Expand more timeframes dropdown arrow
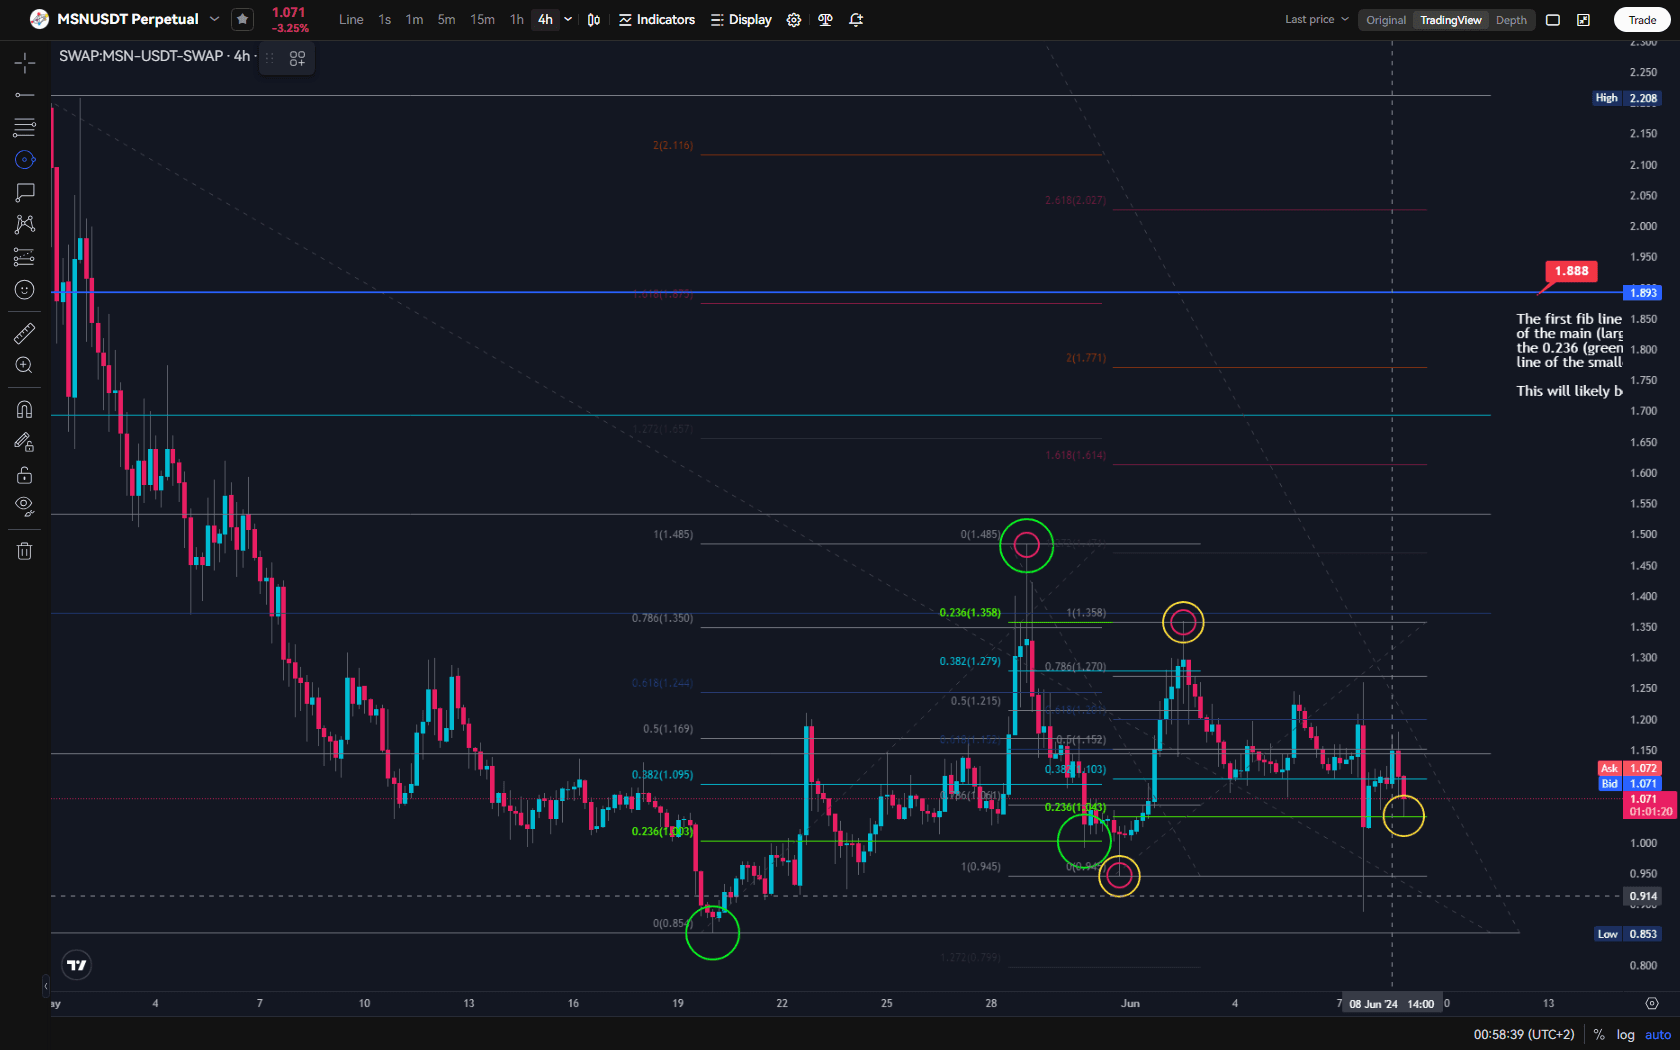 pyautogui.click(x=568, y=20)
